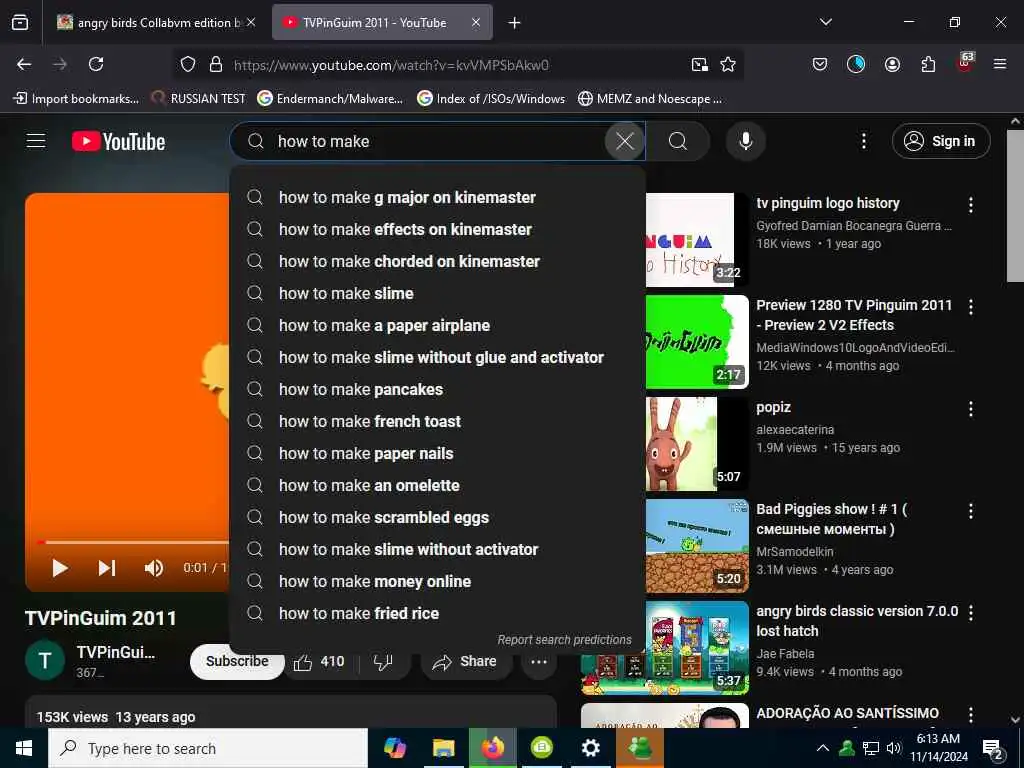
Task: Open TVPinGuim channel avatar
Action: pos(45,661)
